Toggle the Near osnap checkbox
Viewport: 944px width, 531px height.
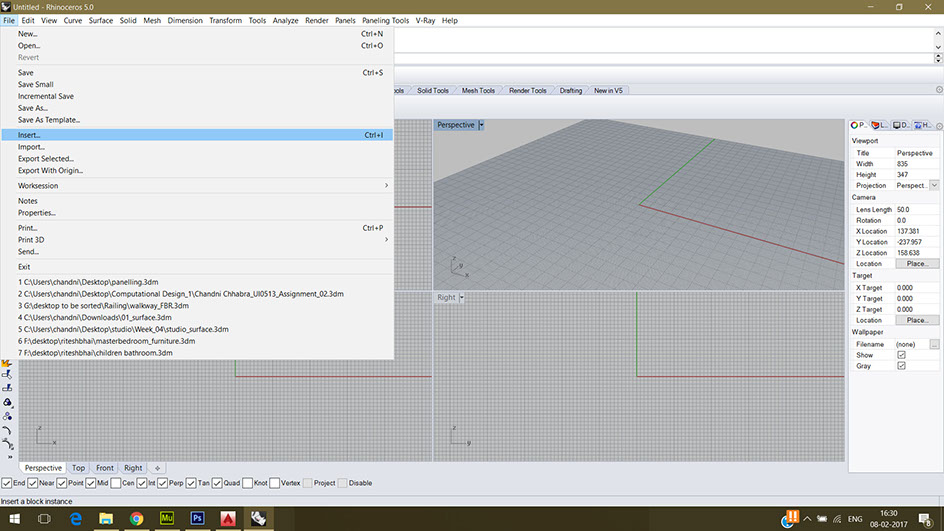[33, 483]
